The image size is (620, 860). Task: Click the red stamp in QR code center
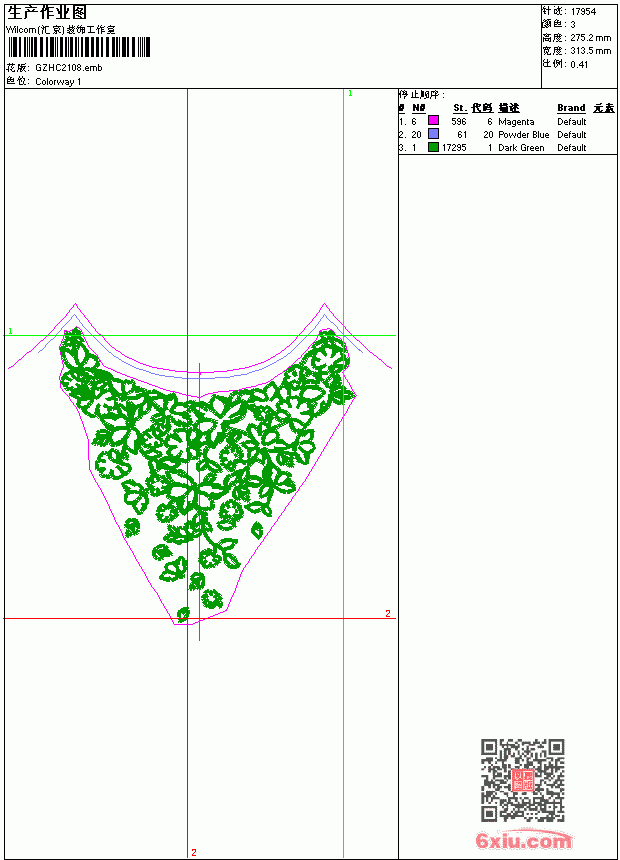click(522, 780)
